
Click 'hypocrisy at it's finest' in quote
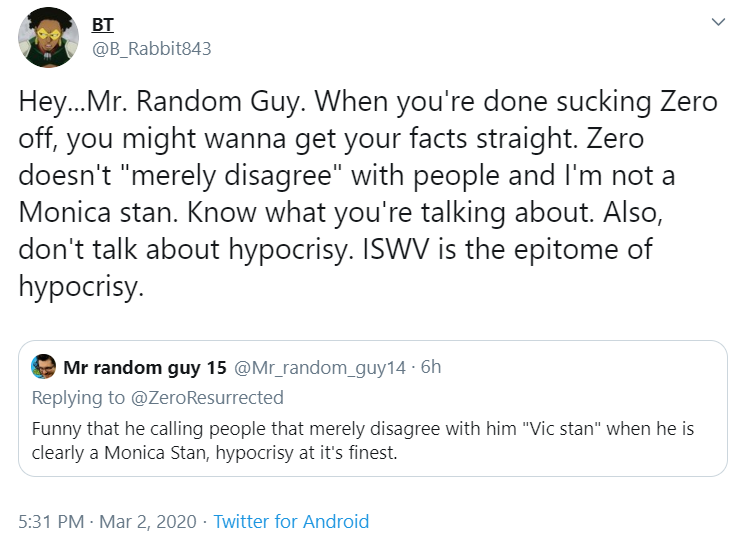[306, 453]
